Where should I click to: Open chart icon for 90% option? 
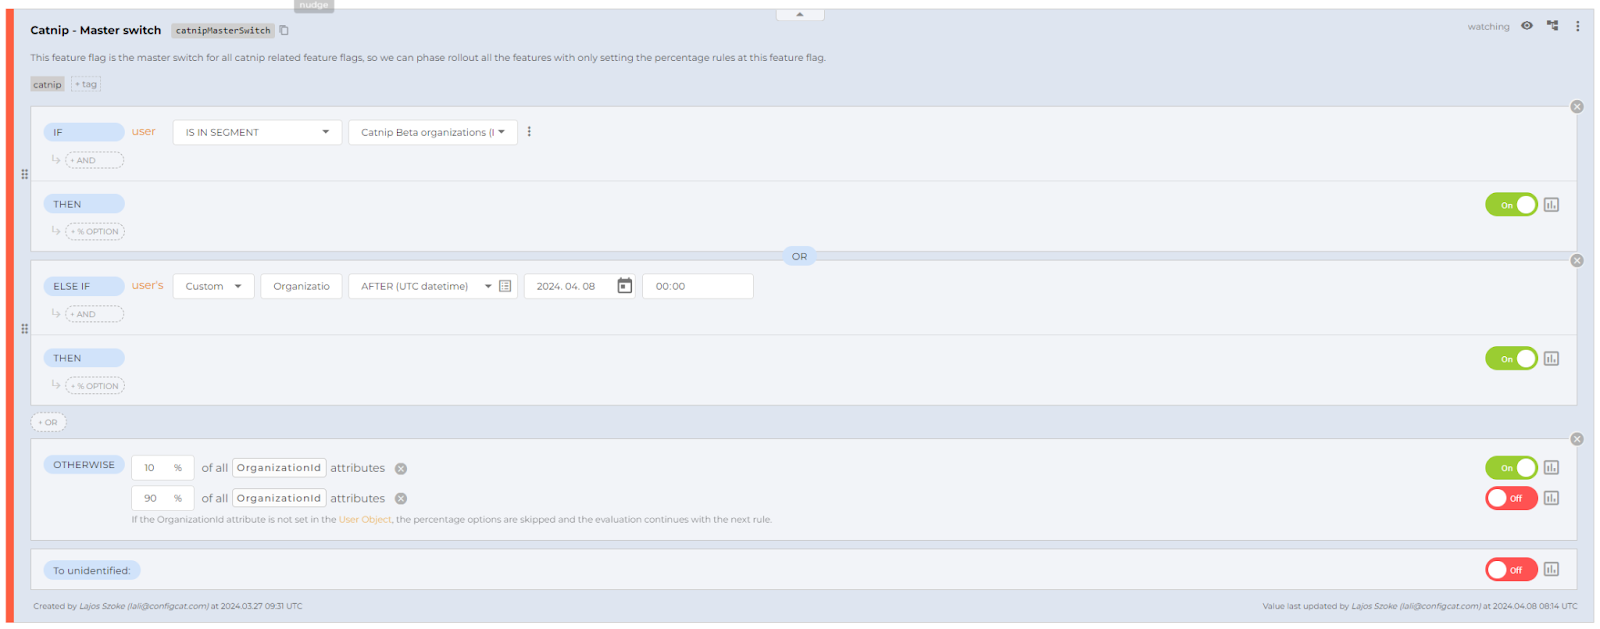pyautogui.click(x=1551, y=498)
